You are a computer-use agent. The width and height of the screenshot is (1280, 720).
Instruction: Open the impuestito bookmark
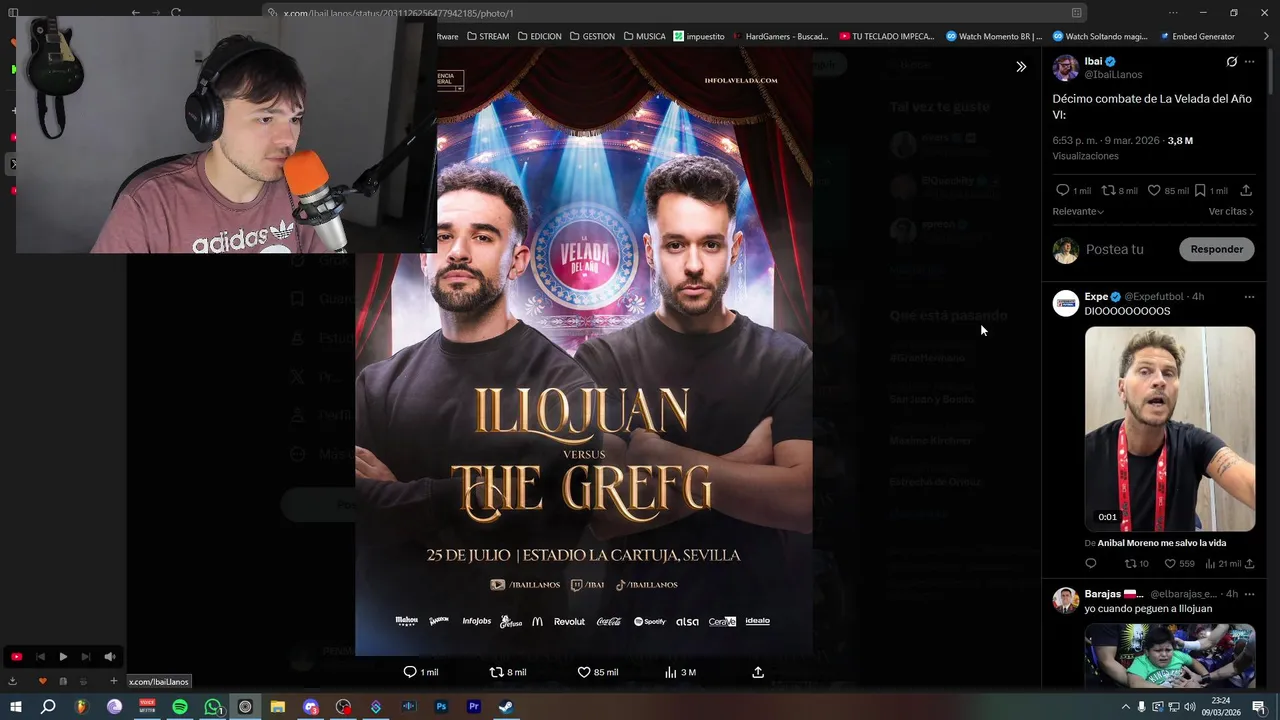pos(699,36)
